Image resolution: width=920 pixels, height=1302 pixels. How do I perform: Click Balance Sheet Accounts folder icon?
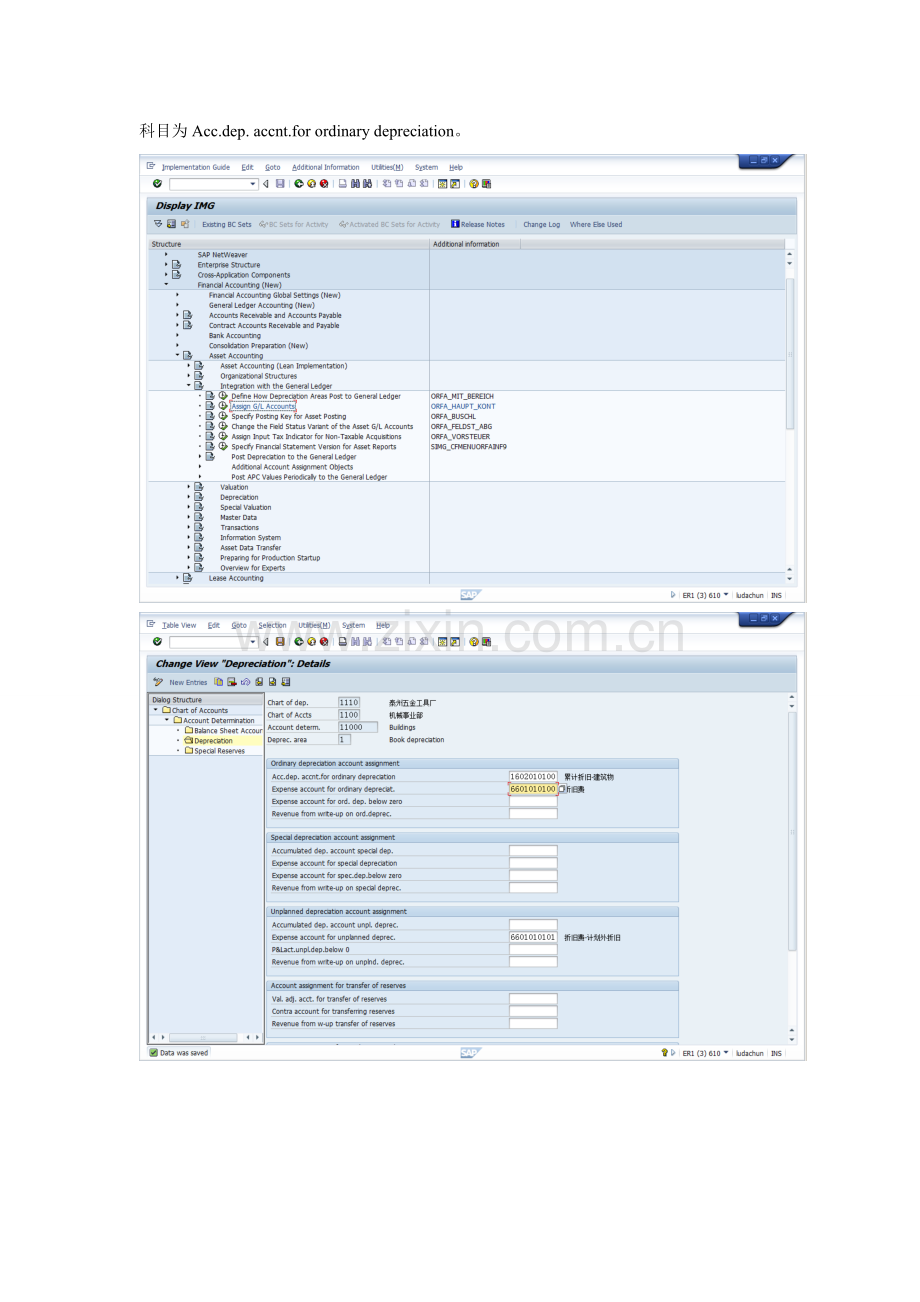pos(189,731)
